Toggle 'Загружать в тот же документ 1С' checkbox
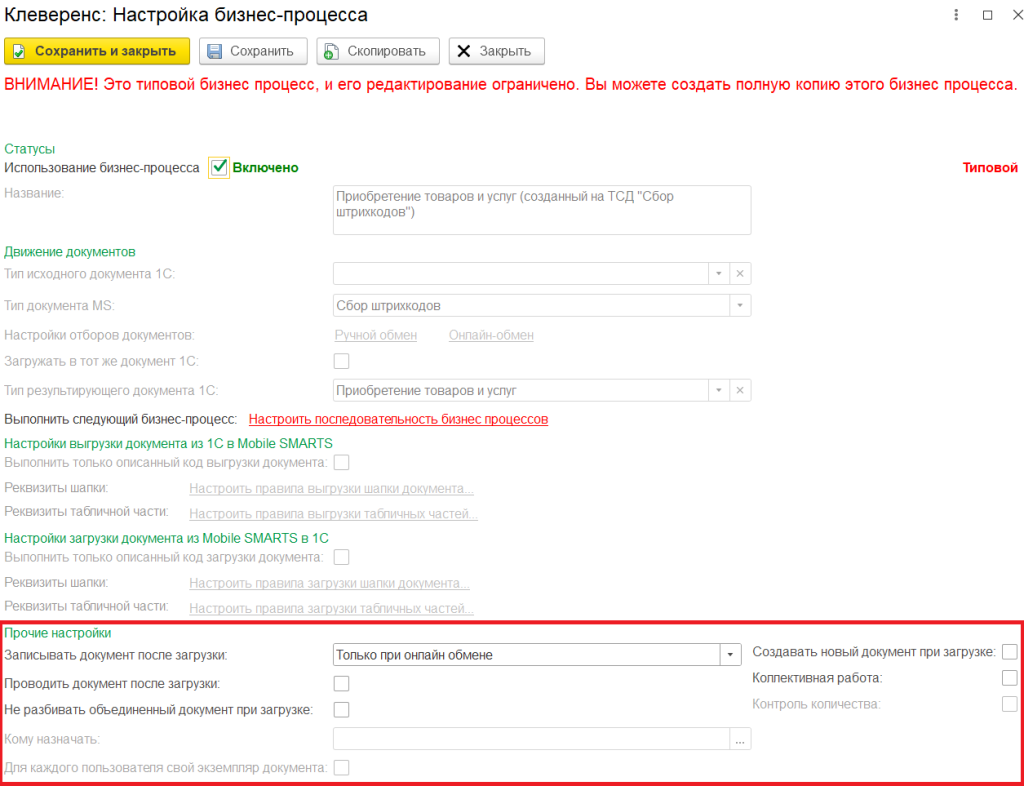Image resolution: width=1024 pixels, height=786 pixels. (x=341, y=361)
